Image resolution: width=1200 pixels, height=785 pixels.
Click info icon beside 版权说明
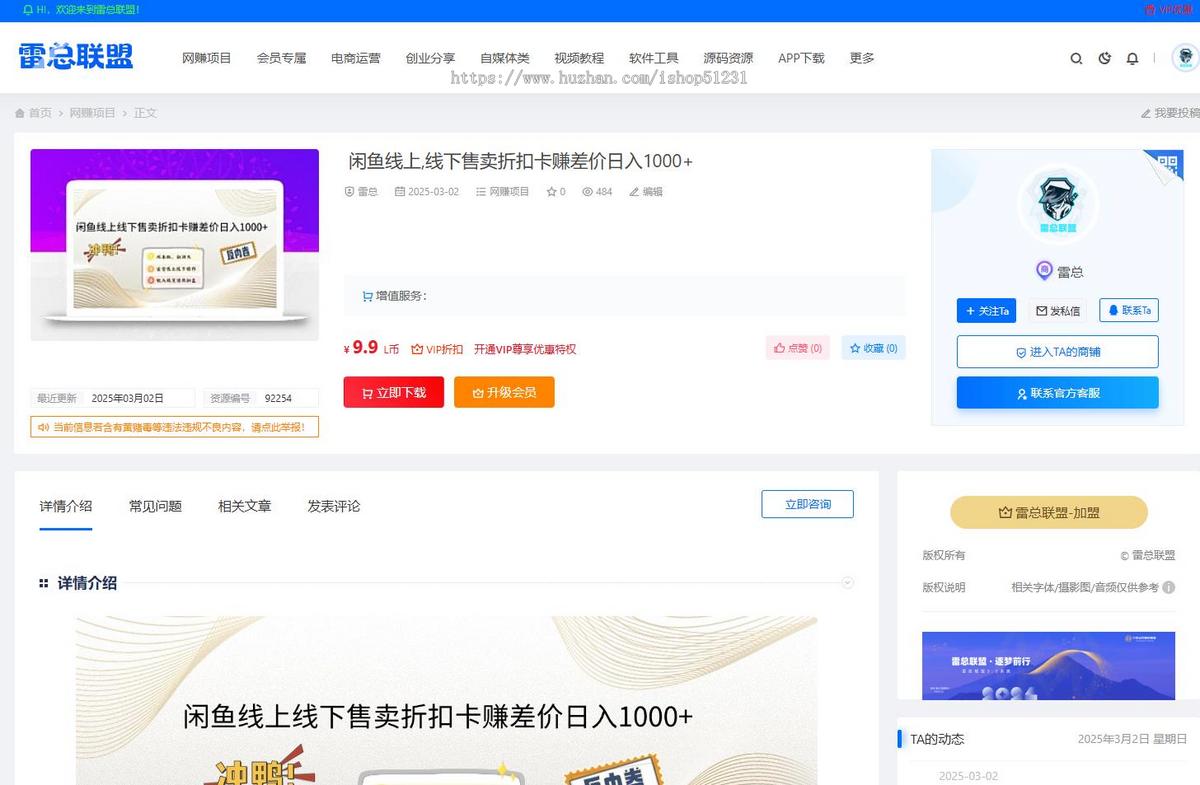pyautogui.click(x=1168, y=588)
